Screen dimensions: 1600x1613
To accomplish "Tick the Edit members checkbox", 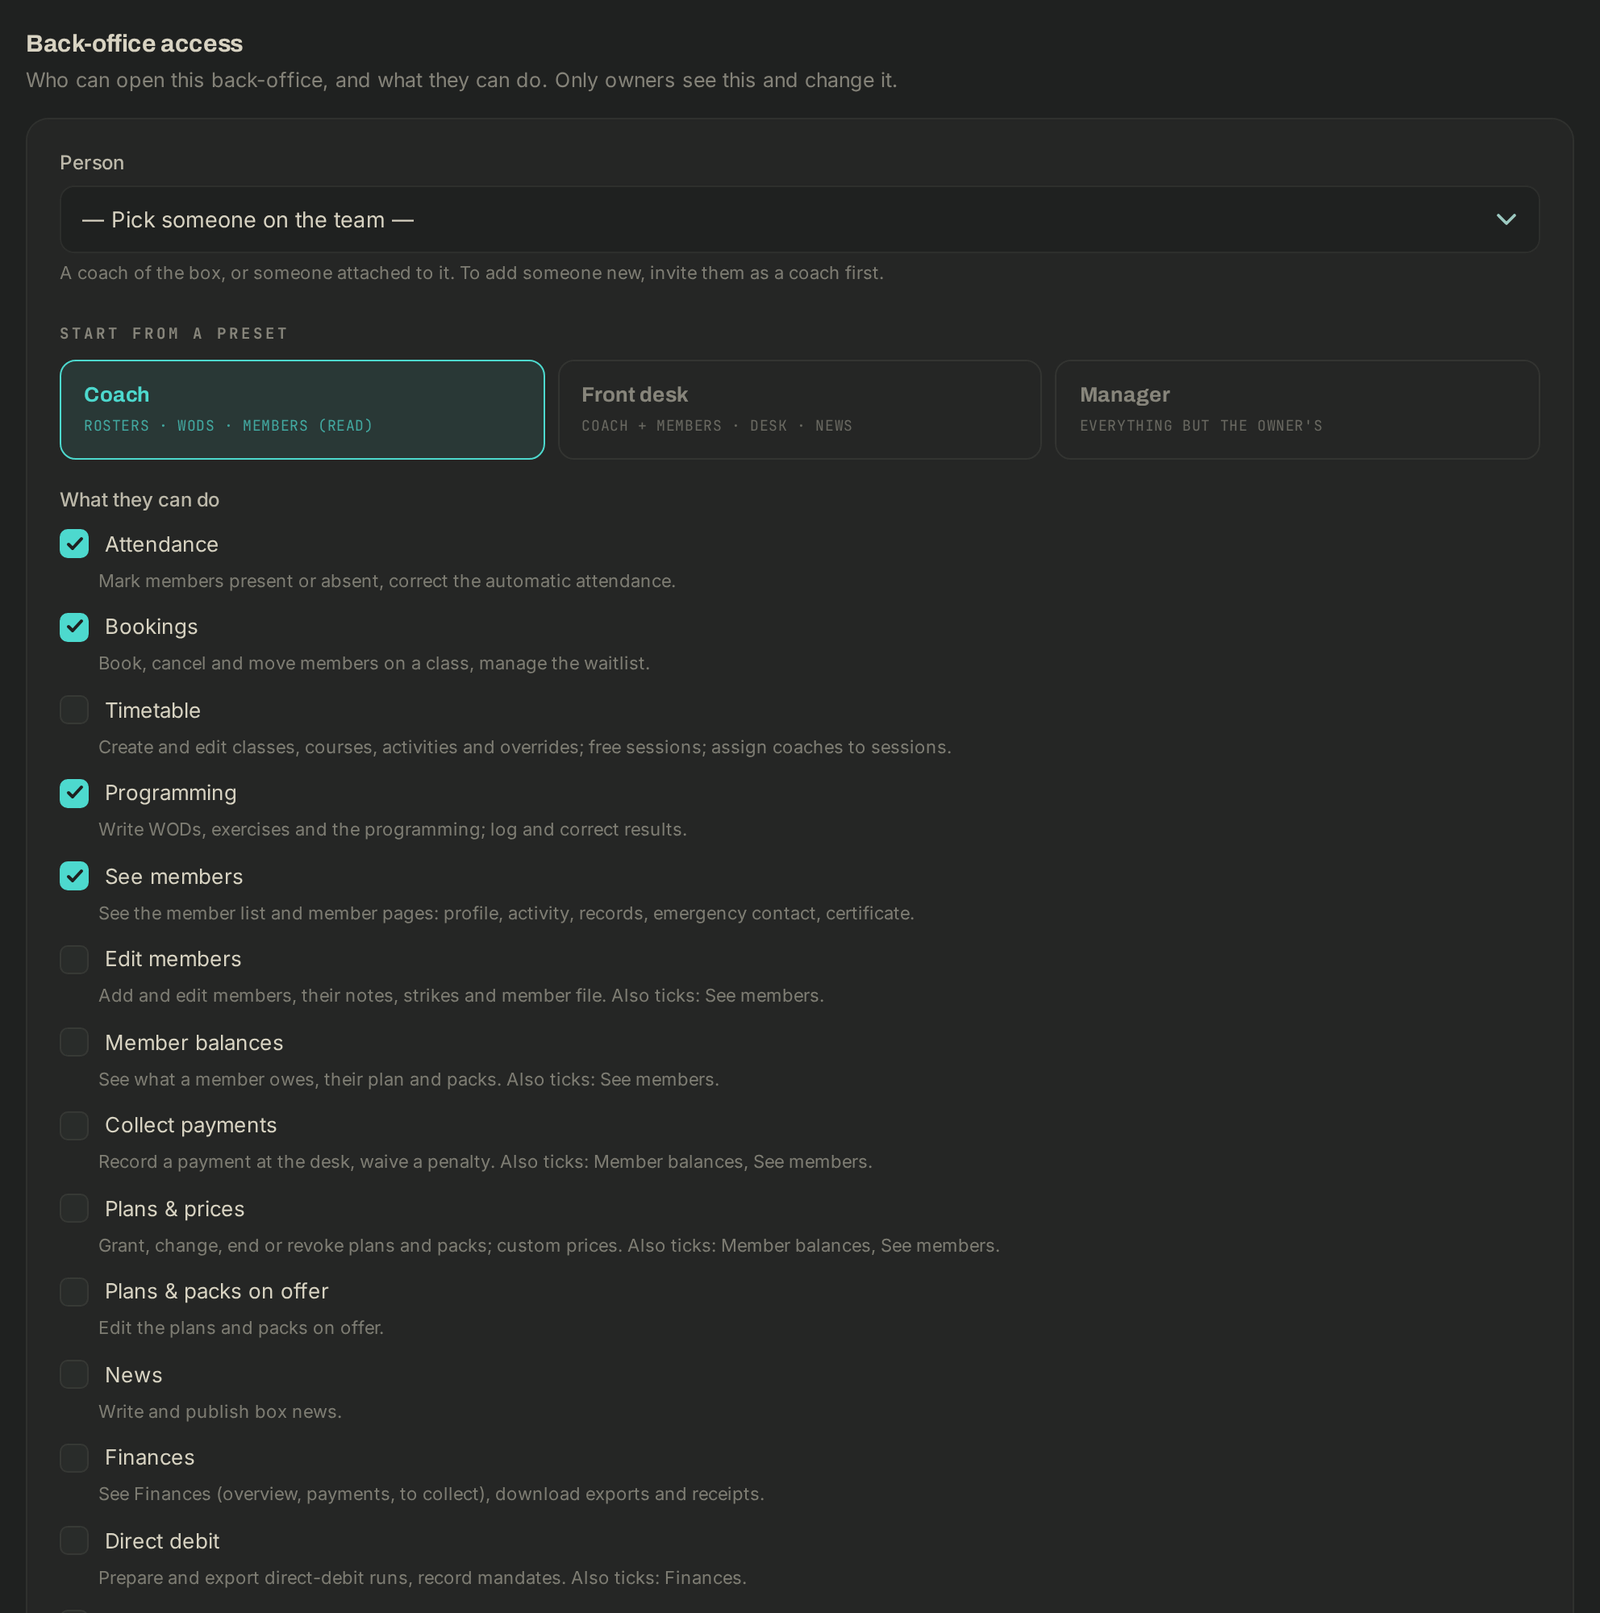I will coord(74,959).
